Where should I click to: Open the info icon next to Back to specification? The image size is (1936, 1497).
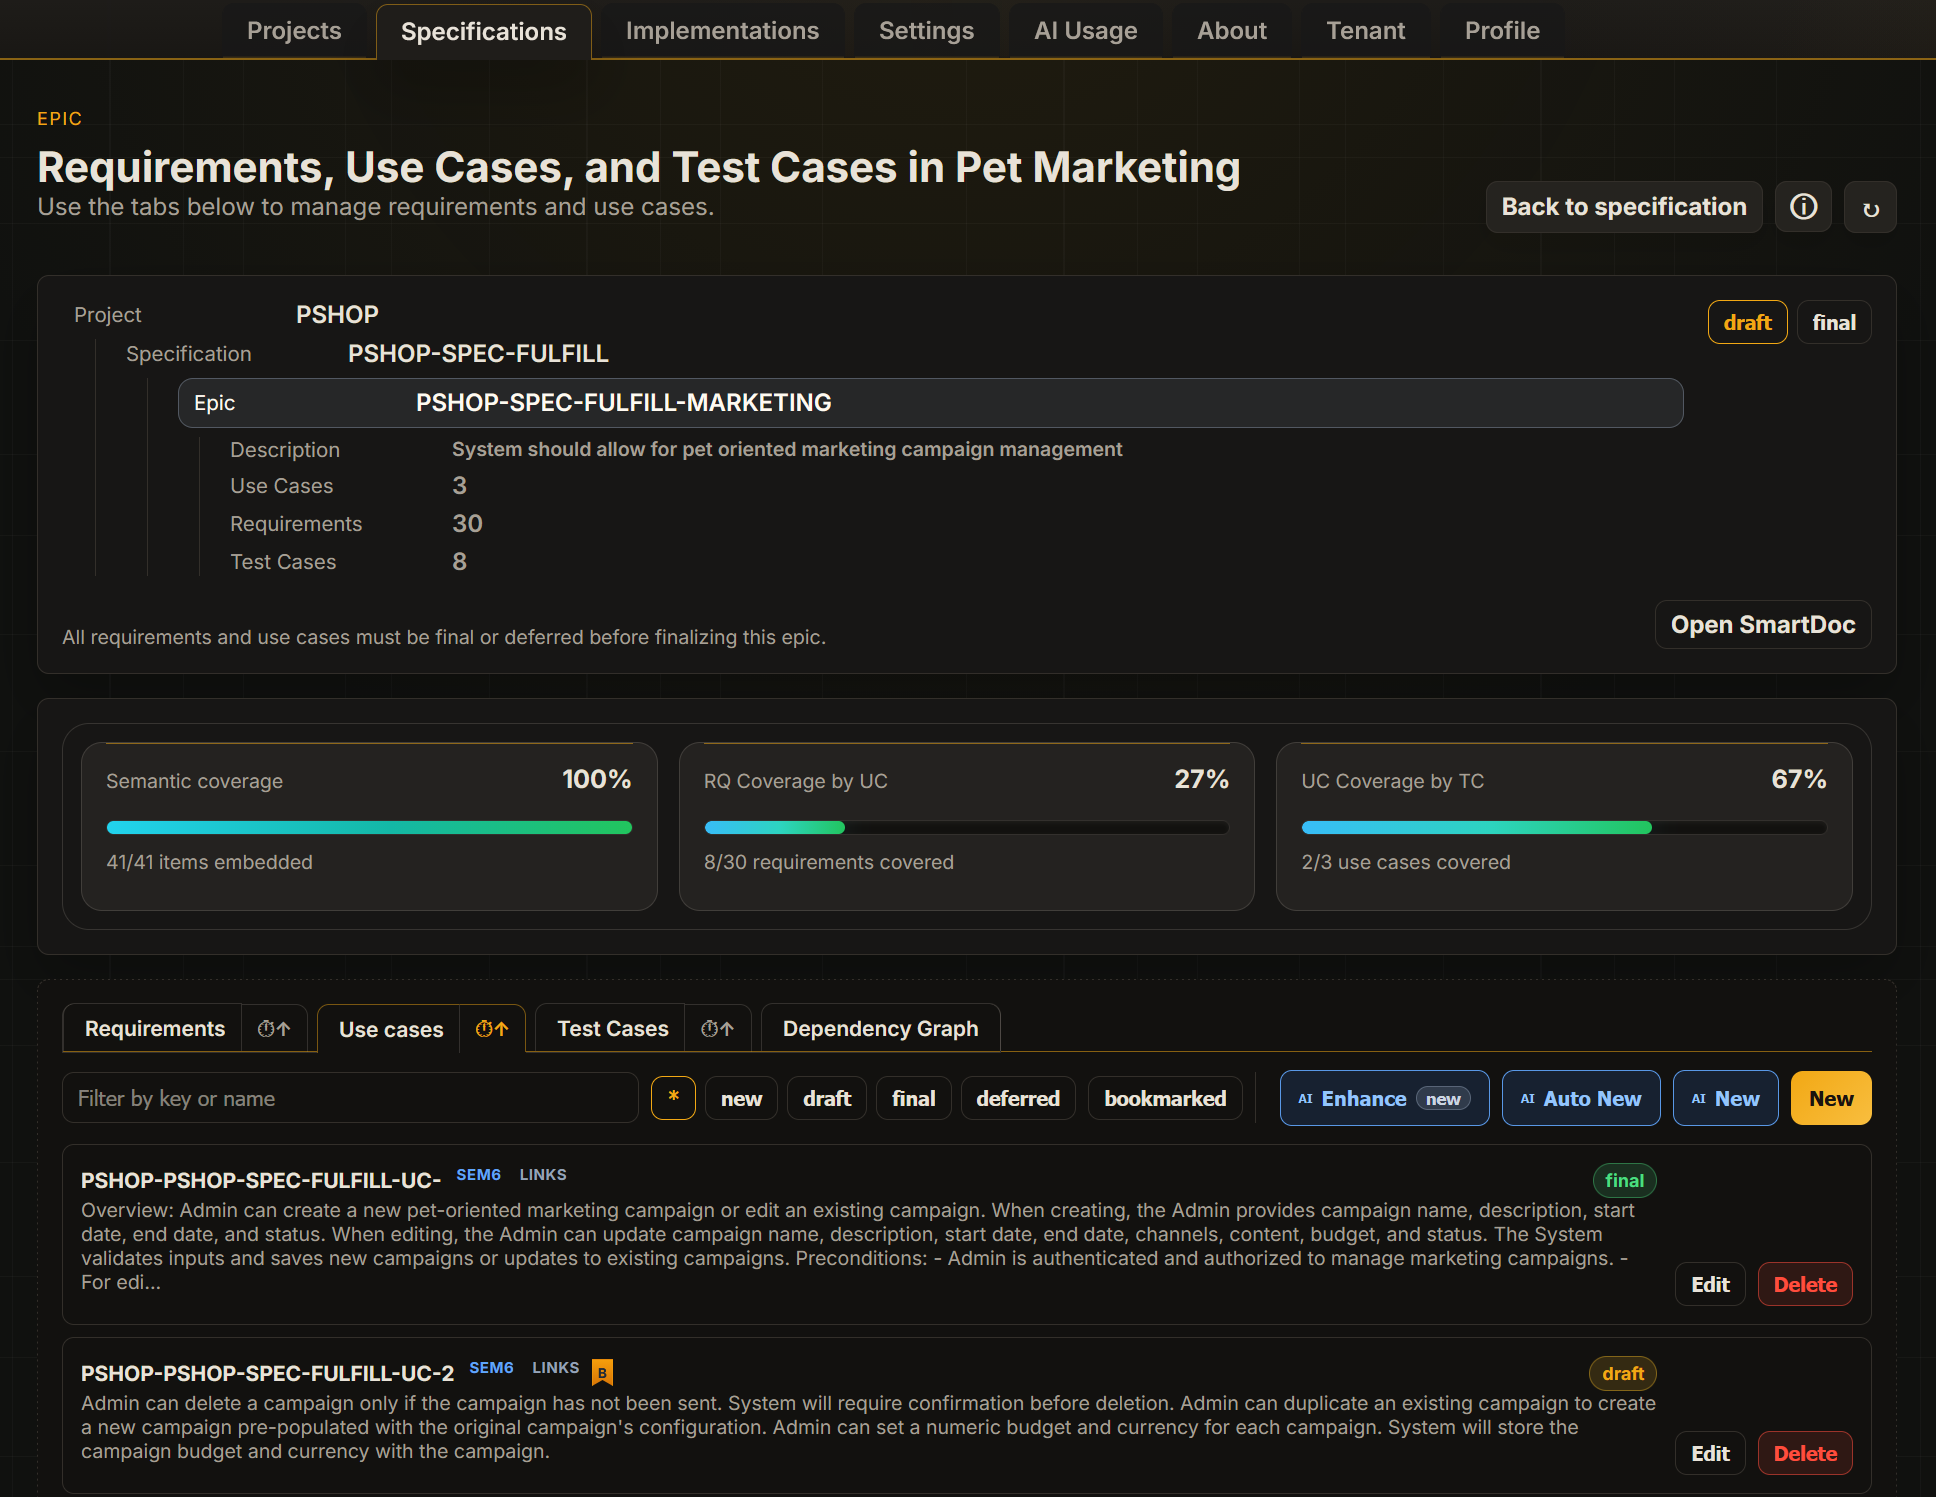click(1803, 207)
